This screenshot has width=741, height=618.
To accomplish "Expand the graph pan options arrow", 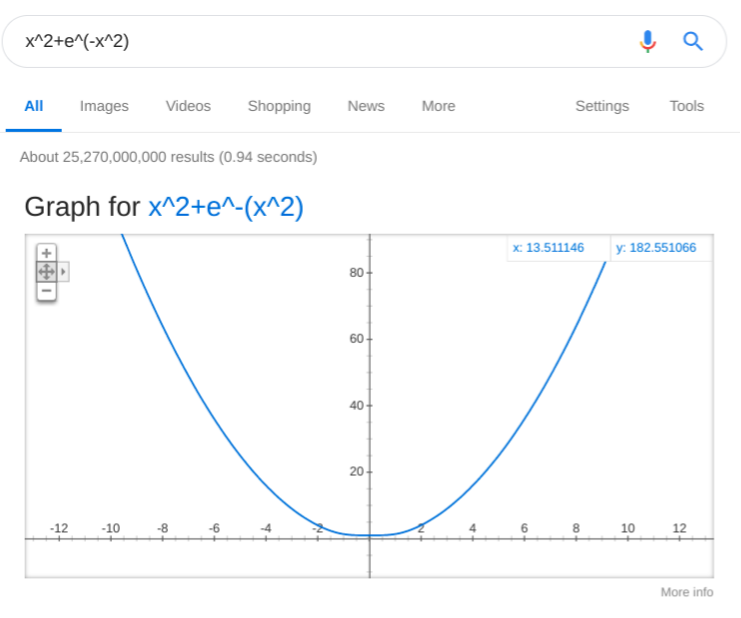I will (64, 272).
